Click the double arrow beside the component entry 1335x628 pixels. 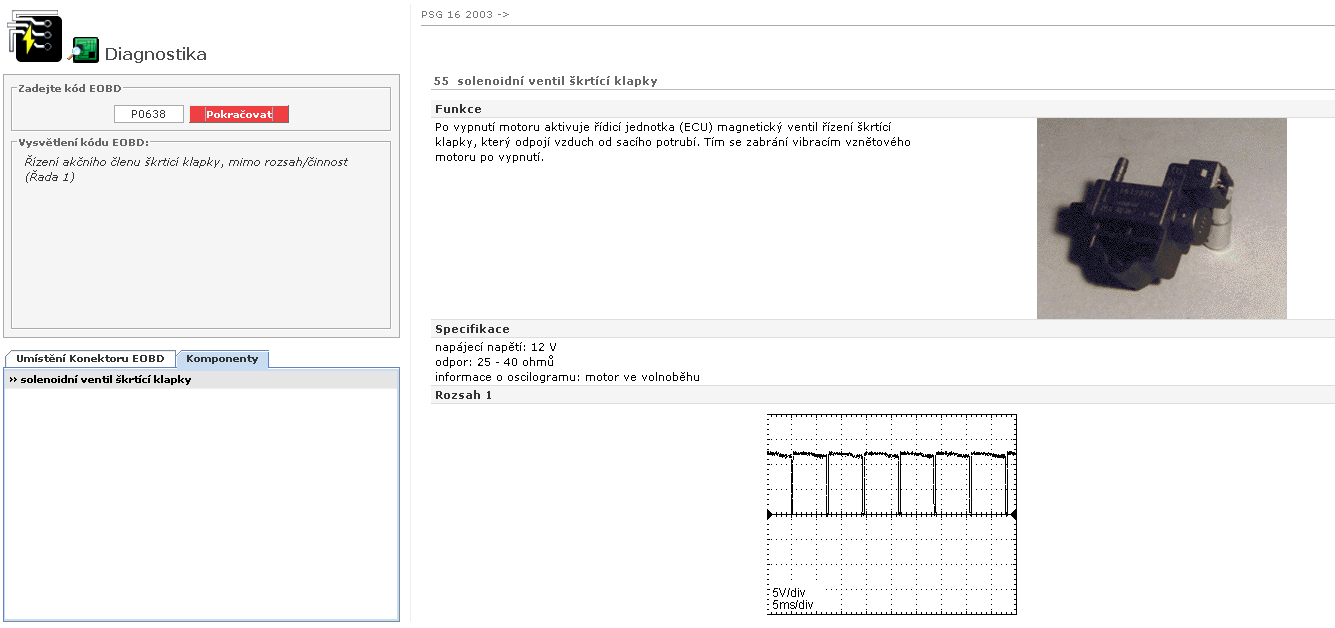tap(13, 380)
